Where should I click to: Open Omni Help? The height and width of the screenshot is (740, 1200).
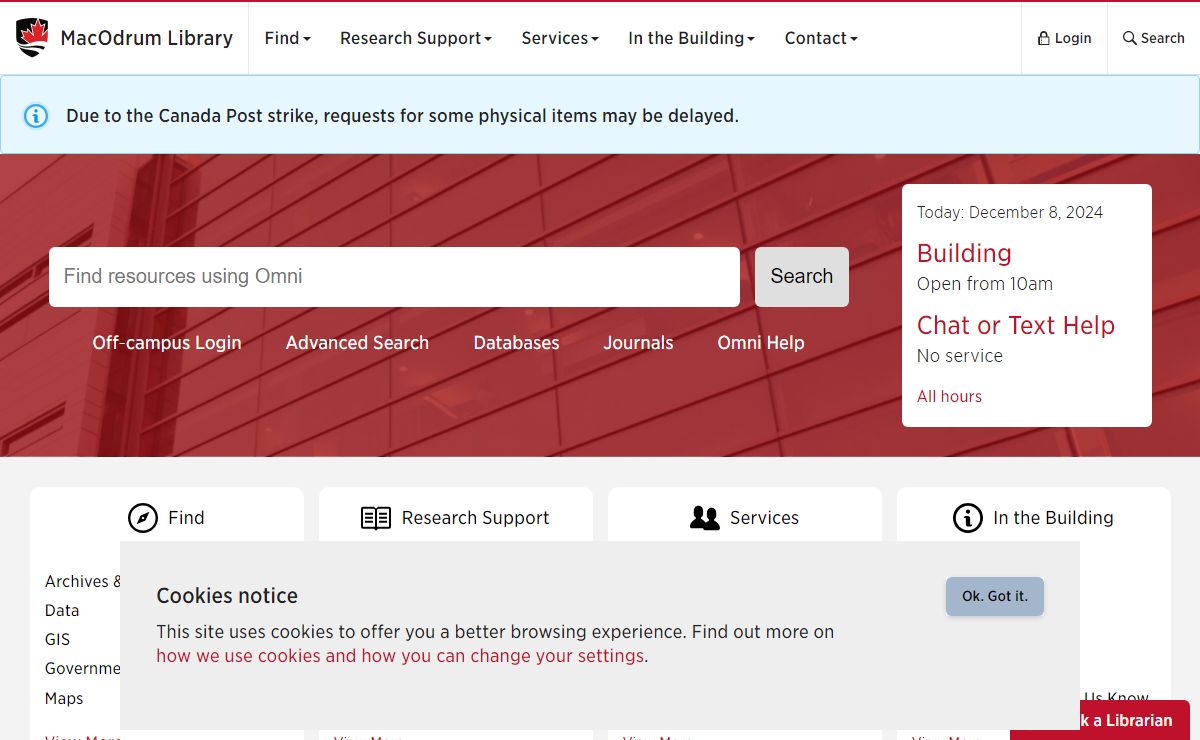[761, 343]
